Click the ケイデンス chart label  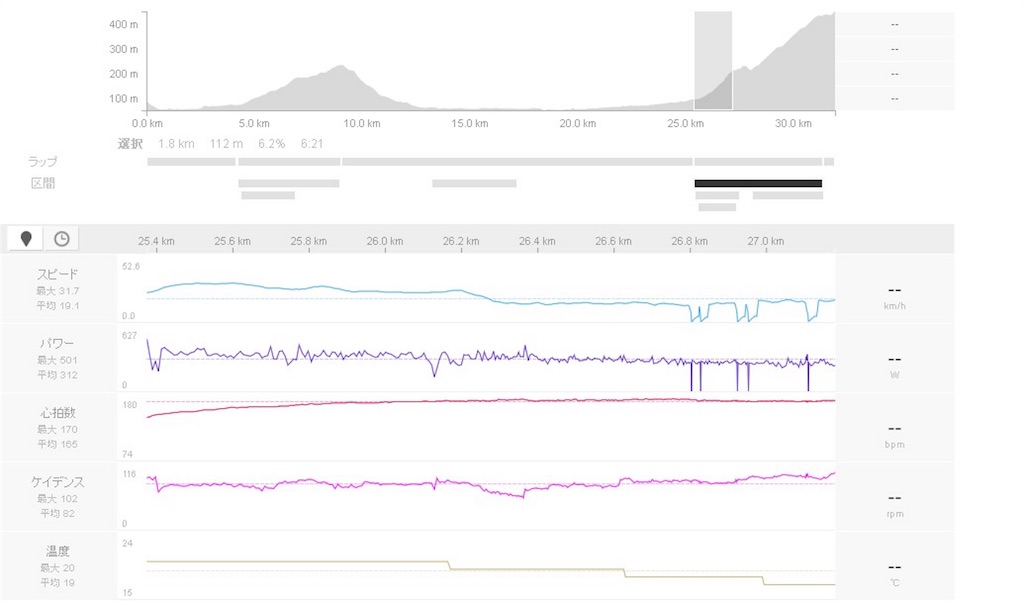pos(57,482)
